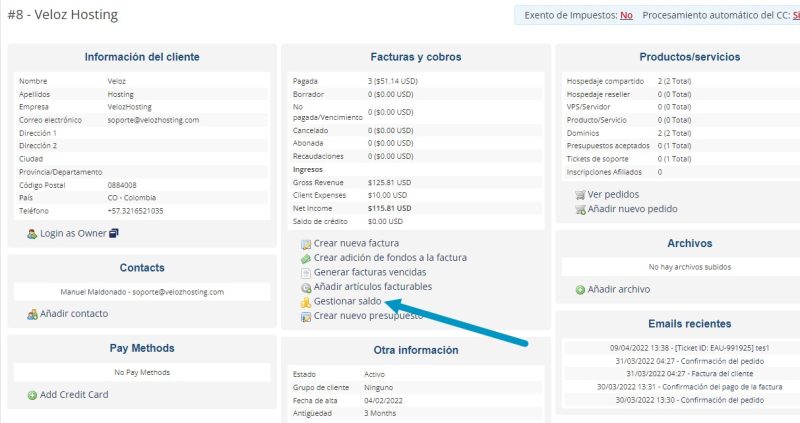Select Crear nuevo presupuesto link
This screenshot has width=800, height=423.
(368, 315)
